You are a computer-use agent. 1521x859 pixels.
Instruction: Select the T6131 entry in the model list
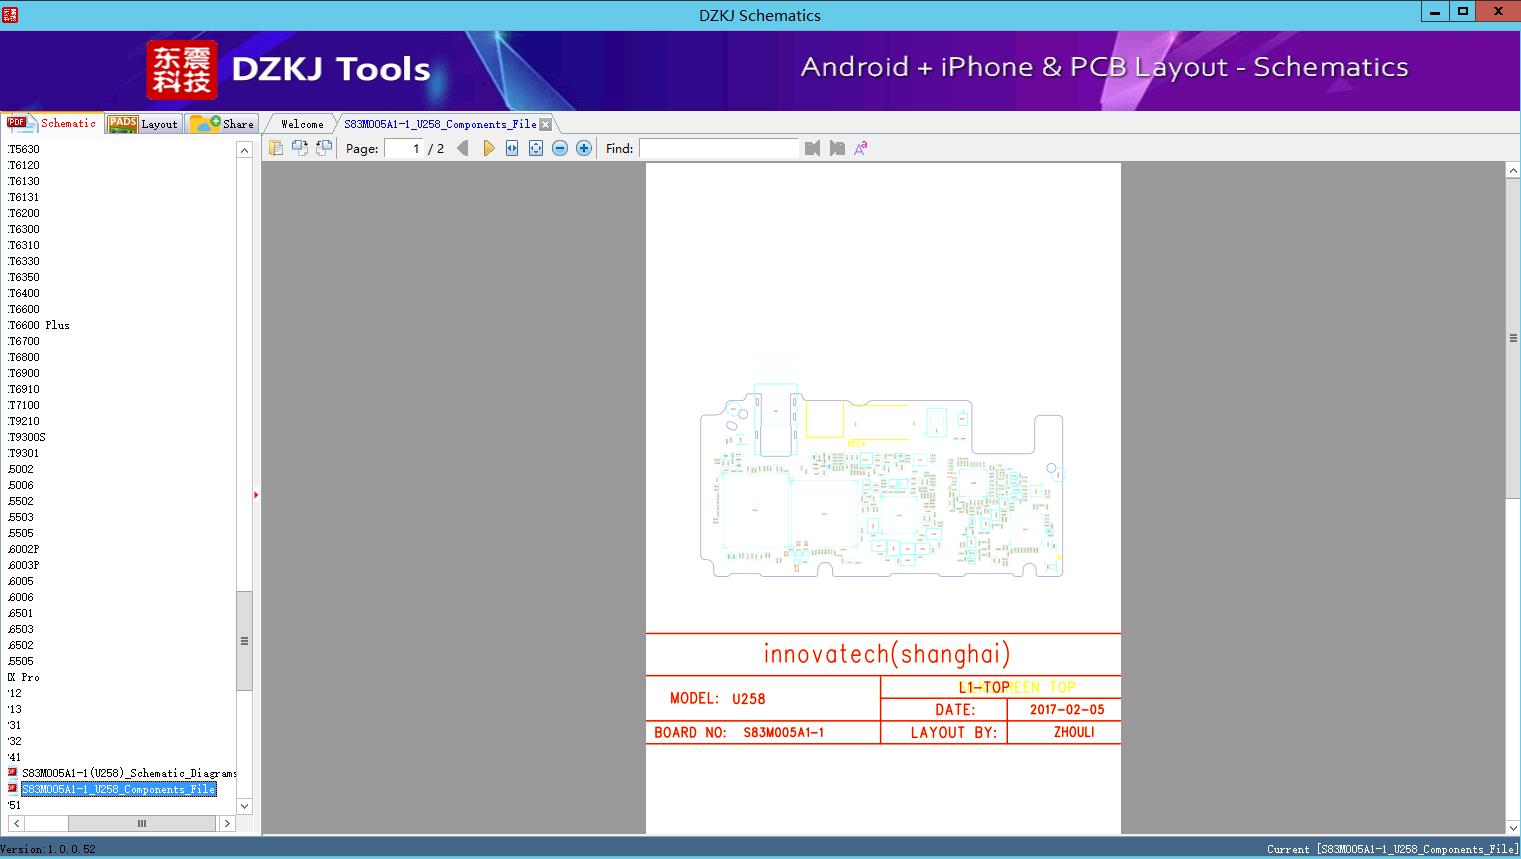coord(24,197)
